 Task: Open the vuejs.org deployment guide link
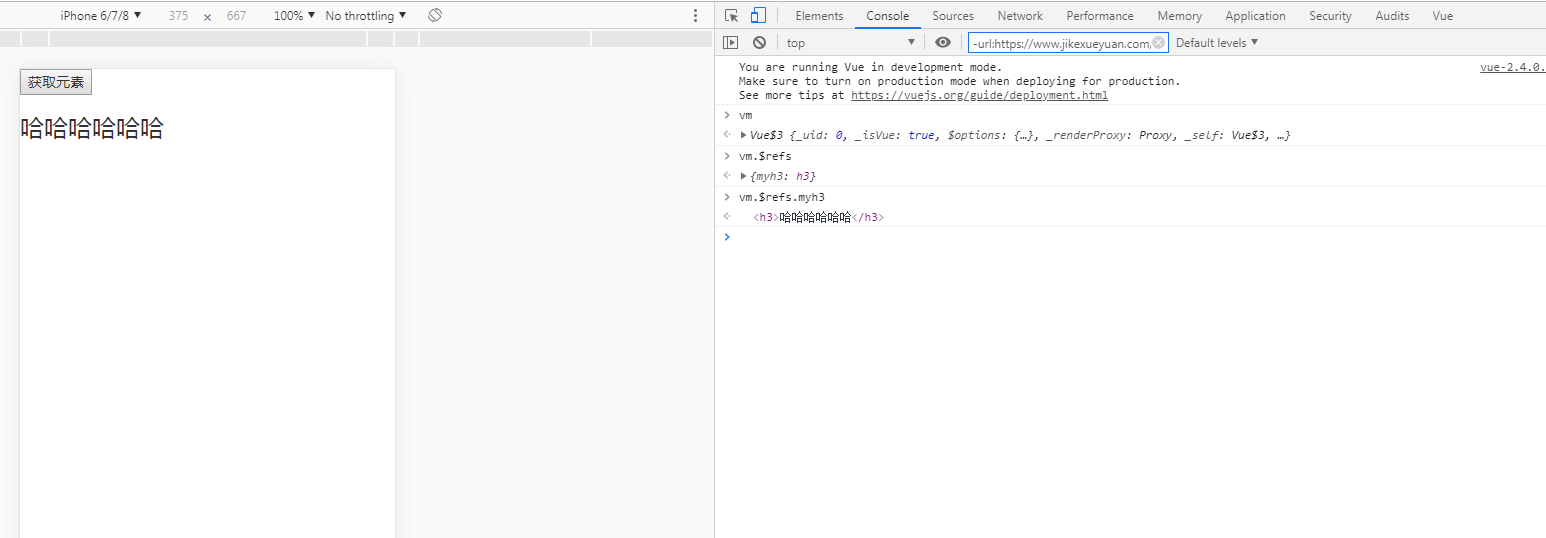(978, 95)
